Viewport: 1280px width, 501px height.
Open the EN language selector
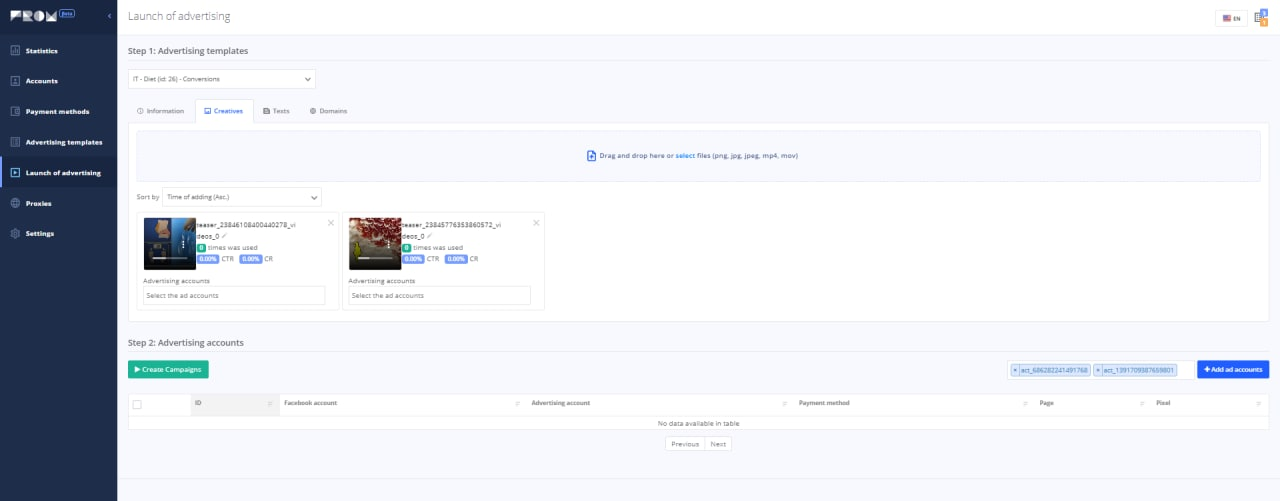point(1231,18)
